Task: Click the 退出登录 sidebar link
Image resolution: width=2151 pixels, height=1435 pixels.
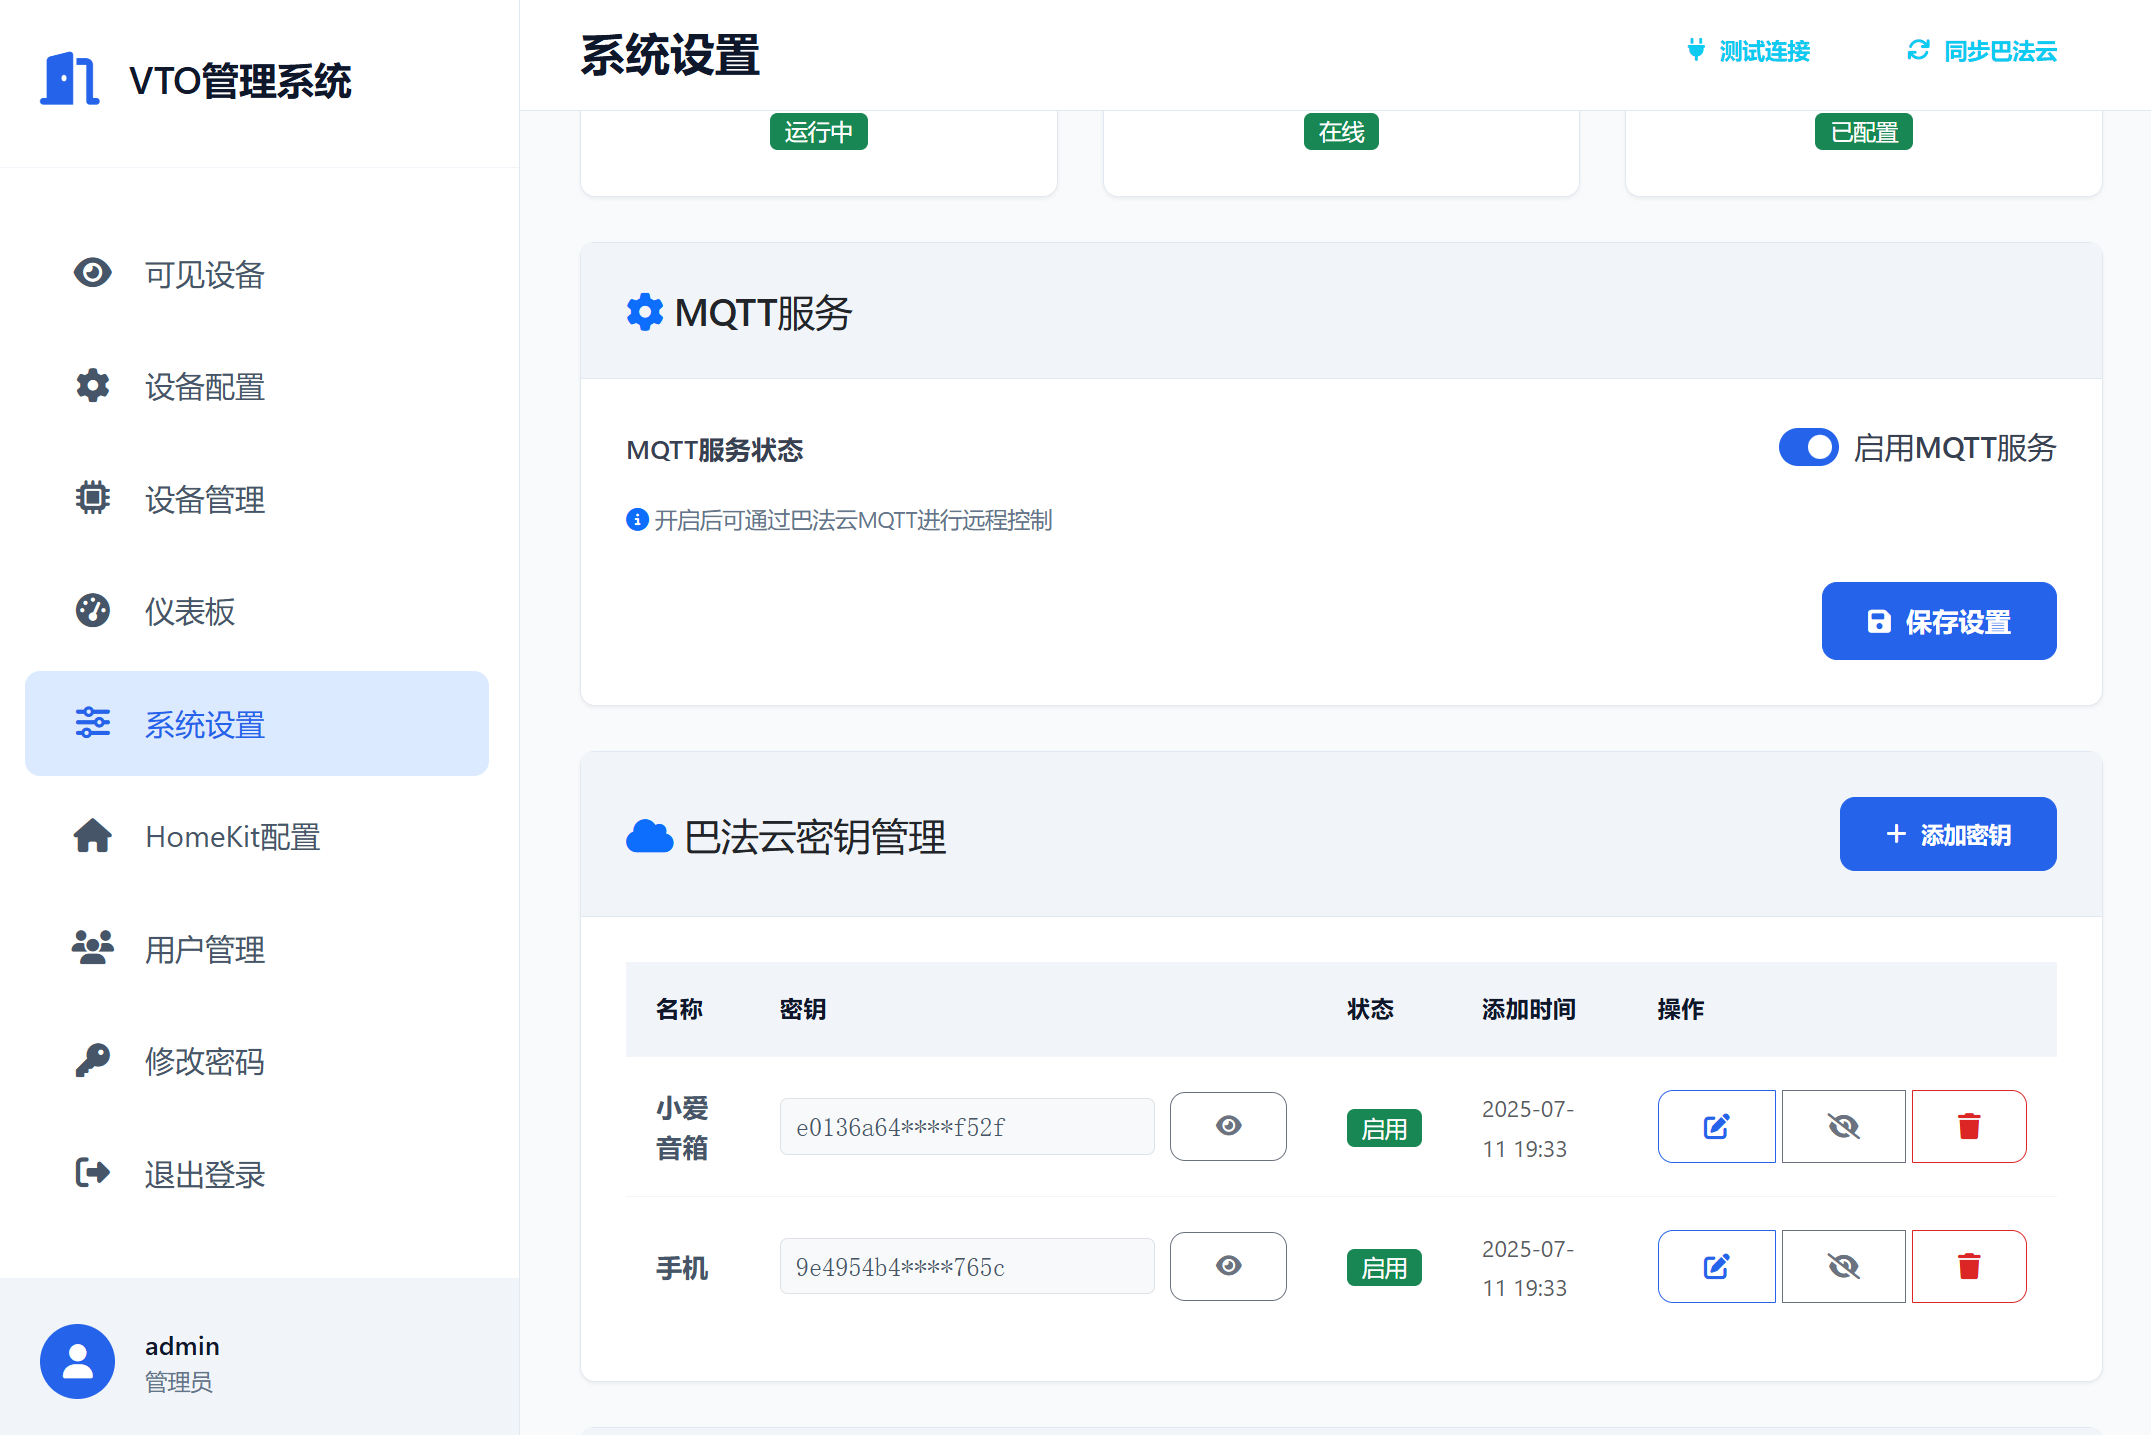Action: click(x=204, y=1173)
